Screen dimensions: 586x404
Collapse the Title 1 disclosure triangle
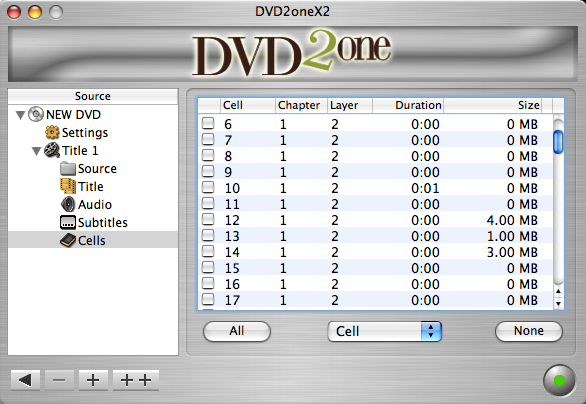[36, 151]
